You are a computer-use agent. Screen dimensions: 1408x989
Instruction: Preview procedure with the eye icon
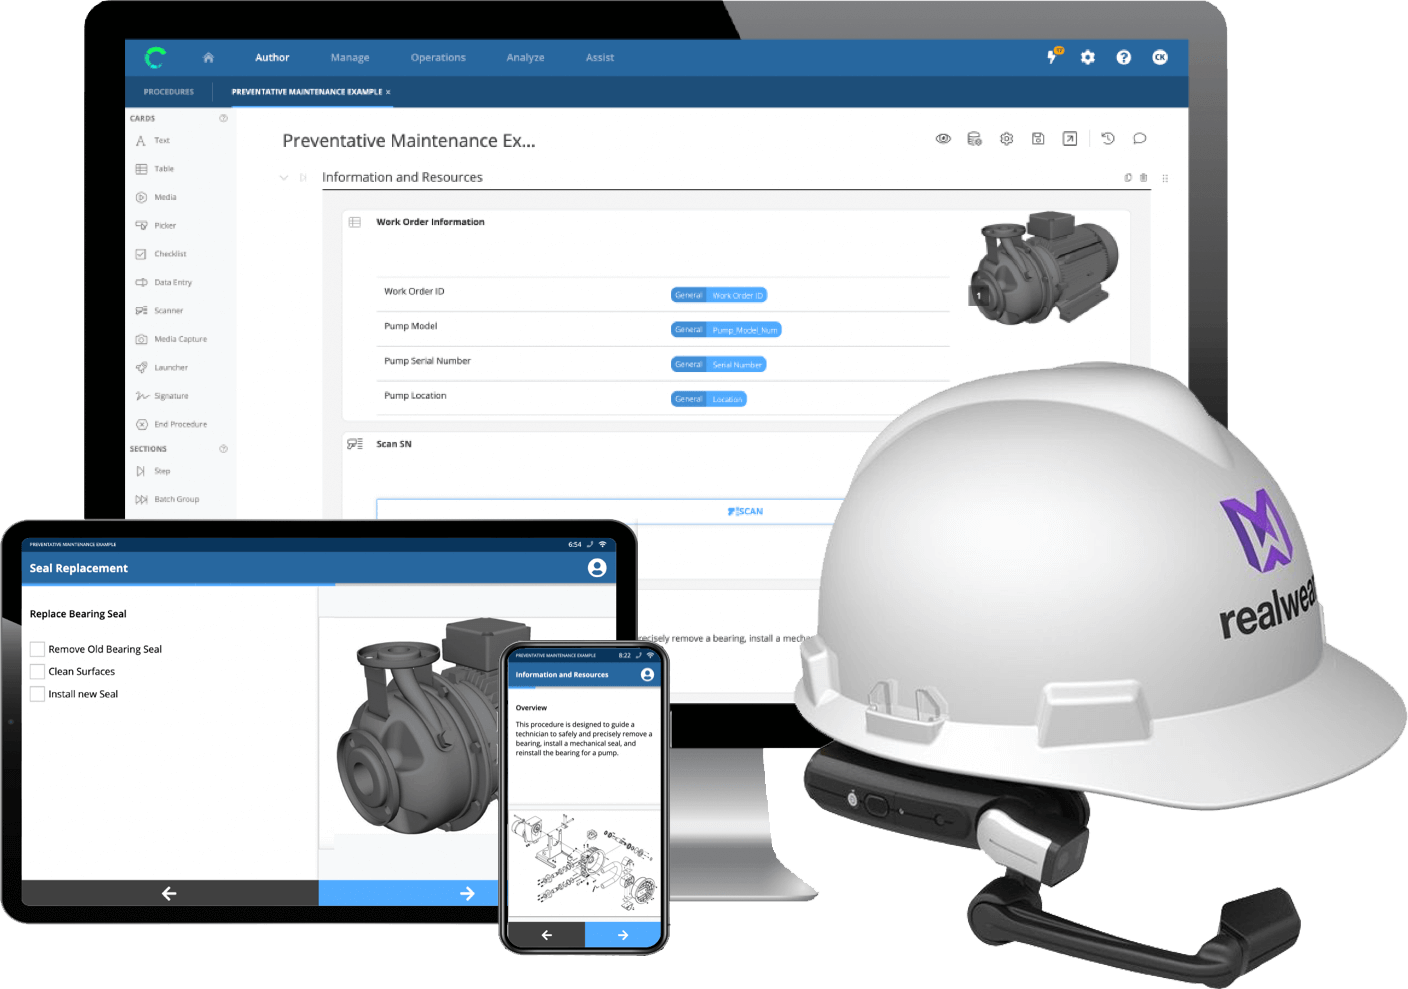coord(943,139)
